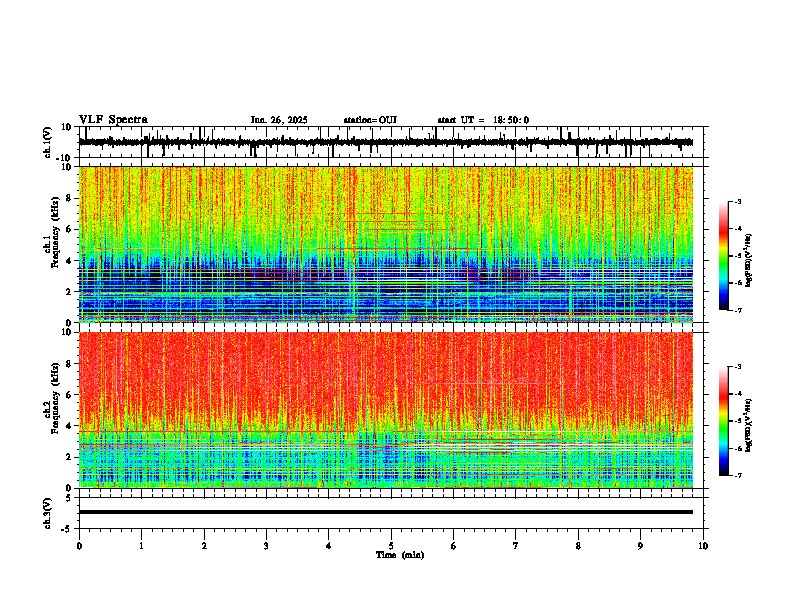The width and height of the screenshot is (792, 612).
Task: Click the '2' kHz tick on ch.1 spectrogram
Action: (70, 292)
